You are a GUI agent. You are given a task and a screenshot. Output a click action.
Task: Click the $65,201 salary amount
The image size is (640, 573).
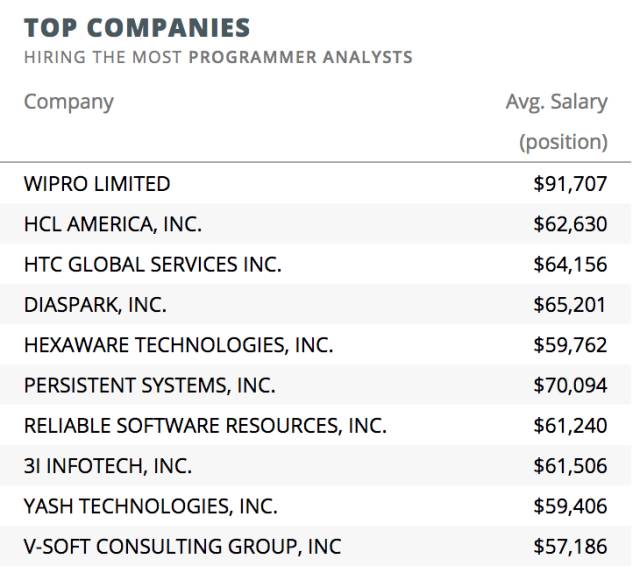click(570, 305)
